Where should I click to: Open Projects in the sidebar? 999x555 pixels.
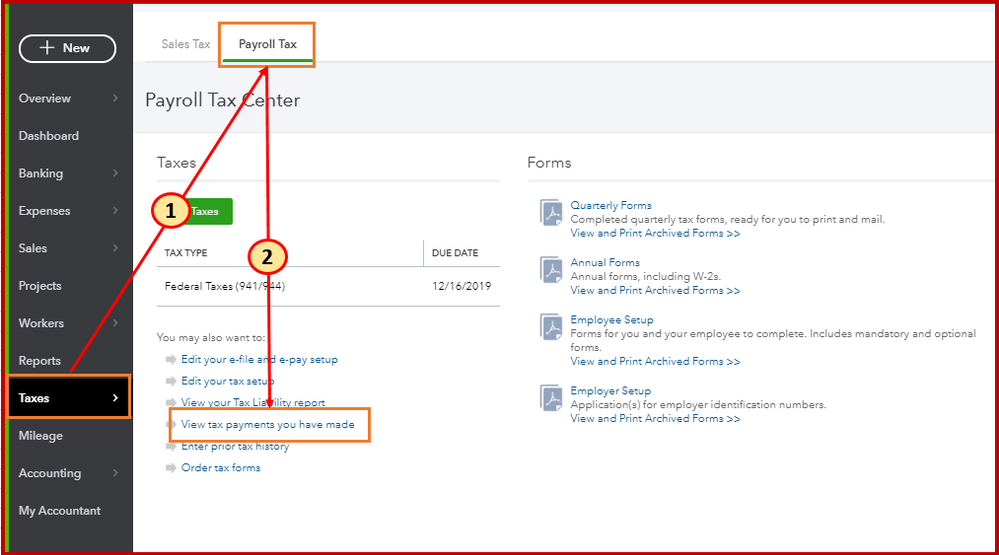(40, 286)
